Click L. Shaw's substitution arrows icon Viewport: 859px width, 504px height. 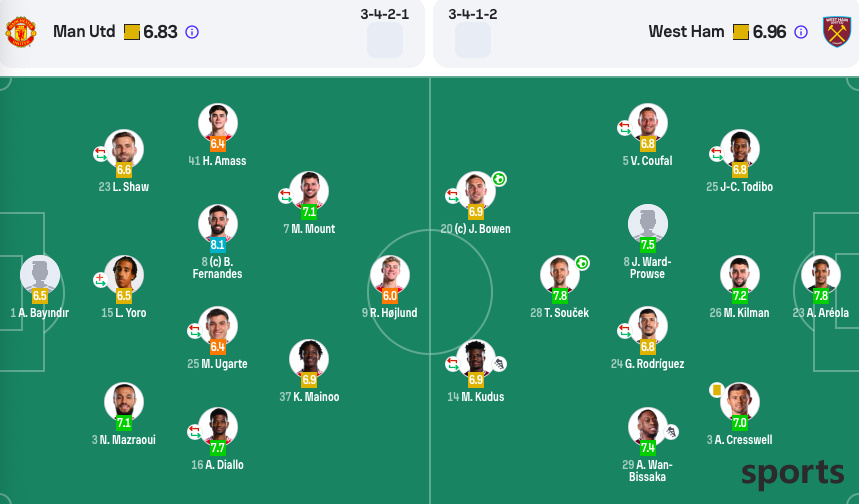[x=100, y=154]
